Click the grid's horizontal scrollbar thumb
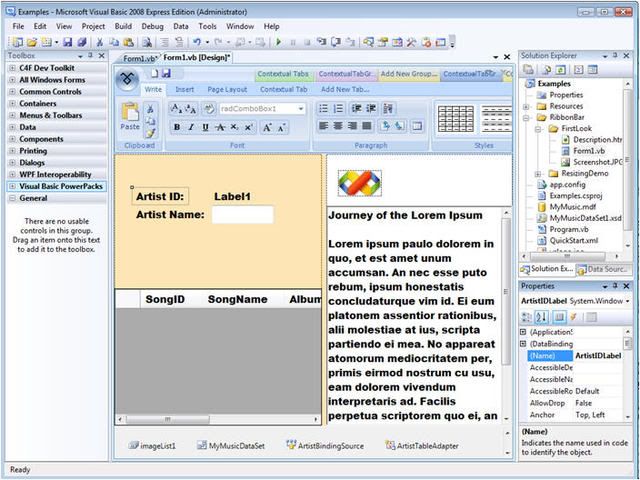The image size is (640, 480). tap(167, 419)
